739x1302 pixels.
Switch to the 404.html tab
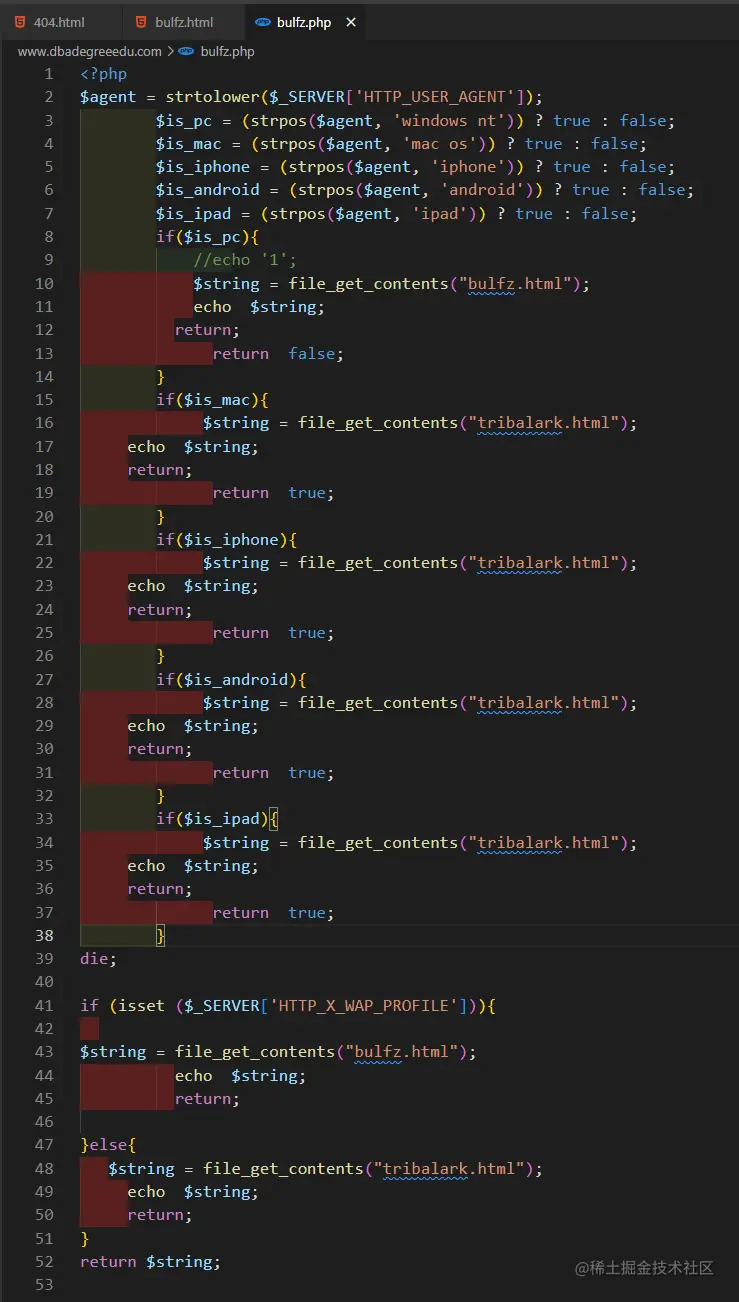click(x=59, y=22)
